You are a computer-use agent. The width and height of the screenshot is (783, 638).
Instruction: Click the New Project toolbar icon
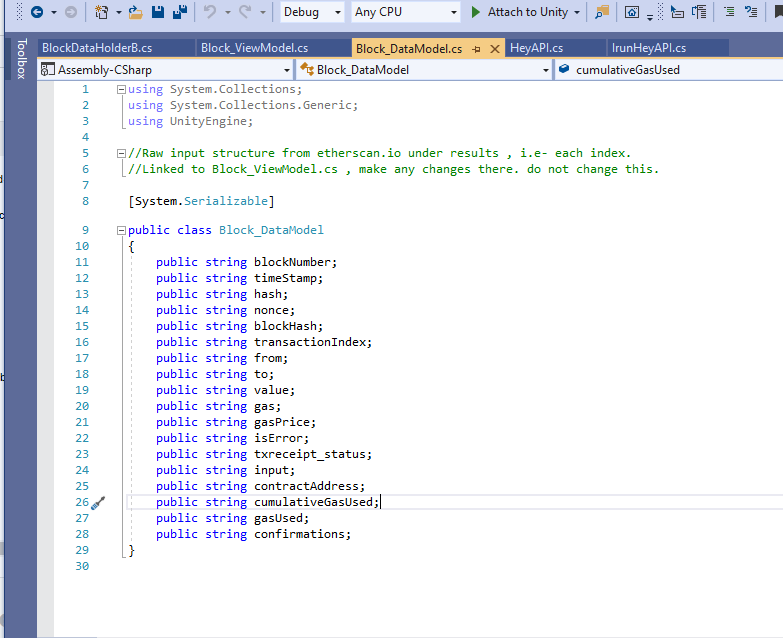coord(102,12)
